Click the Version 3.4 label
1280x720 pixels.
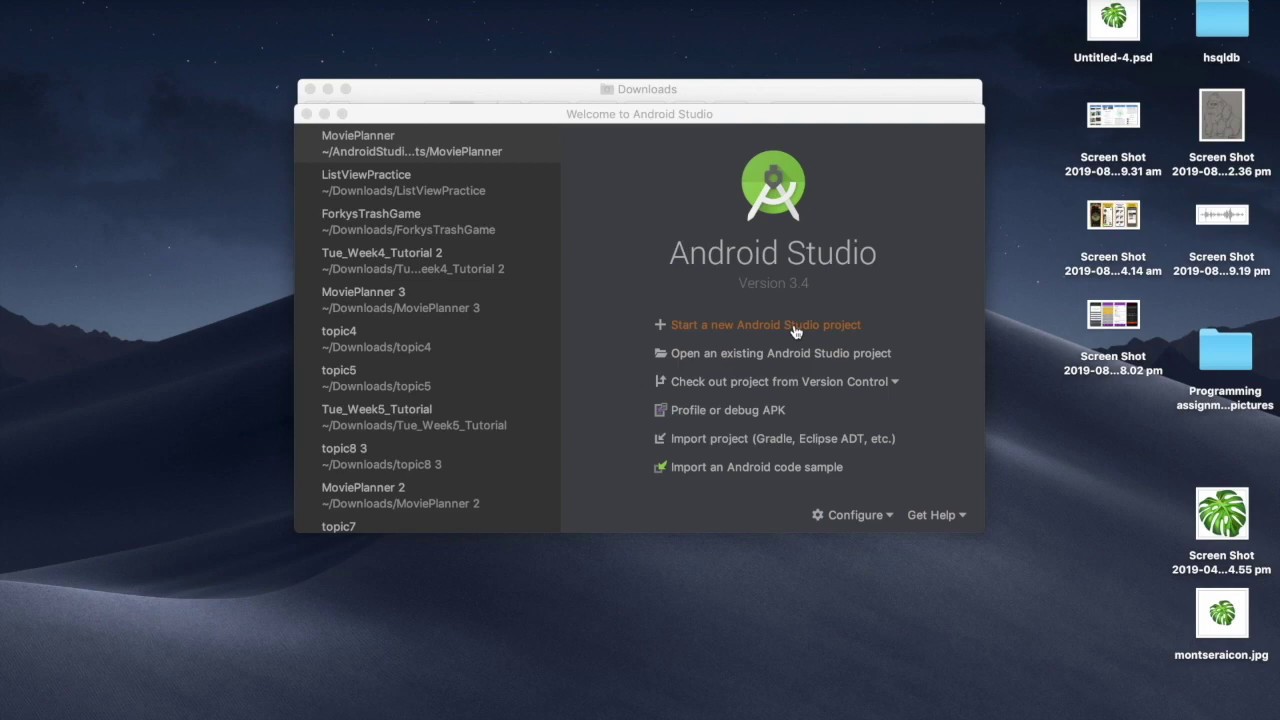(x=773, y=283)
